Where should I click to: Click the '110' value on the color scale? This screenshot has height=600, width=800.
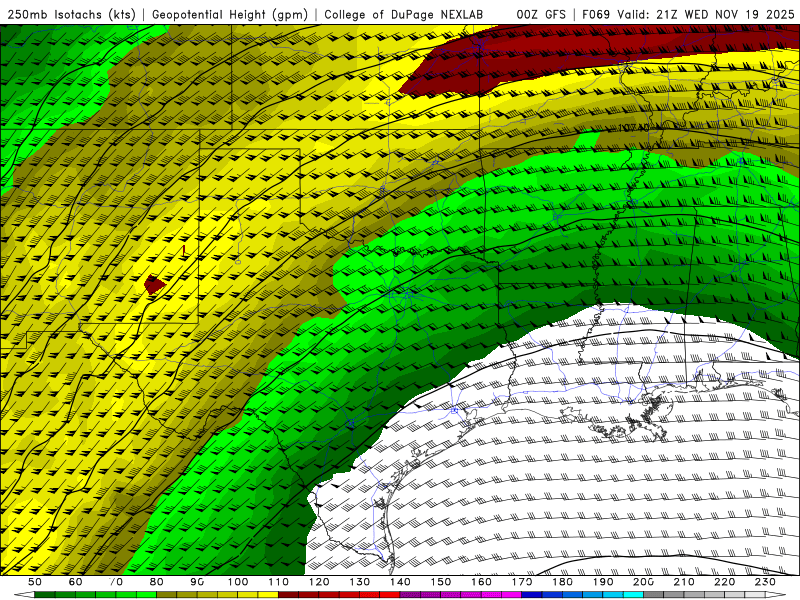pyautogui.click(x=279, y=582)
